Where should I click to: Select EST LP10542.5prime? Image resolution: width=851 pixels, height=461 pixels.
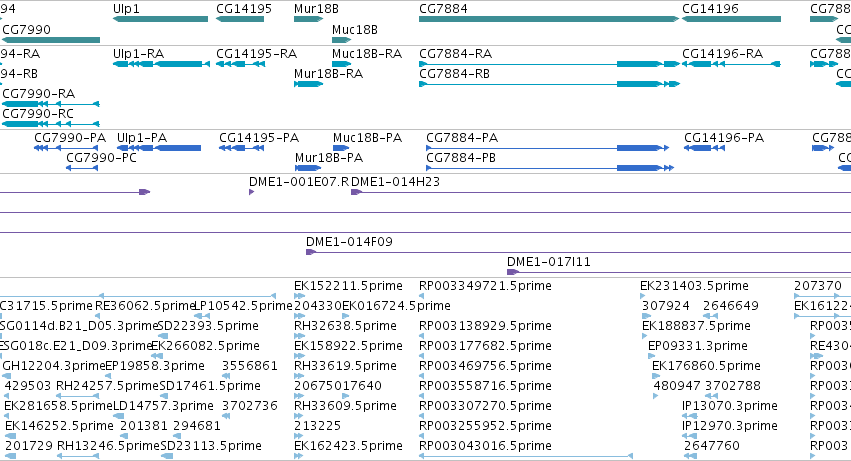[x=244, y=306]
